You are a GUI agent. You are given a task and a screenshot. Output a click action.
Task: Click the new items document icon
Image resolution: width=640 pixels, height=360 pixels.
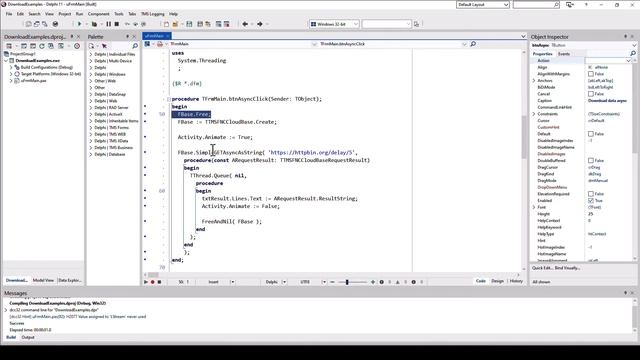[x=166, y=24]
